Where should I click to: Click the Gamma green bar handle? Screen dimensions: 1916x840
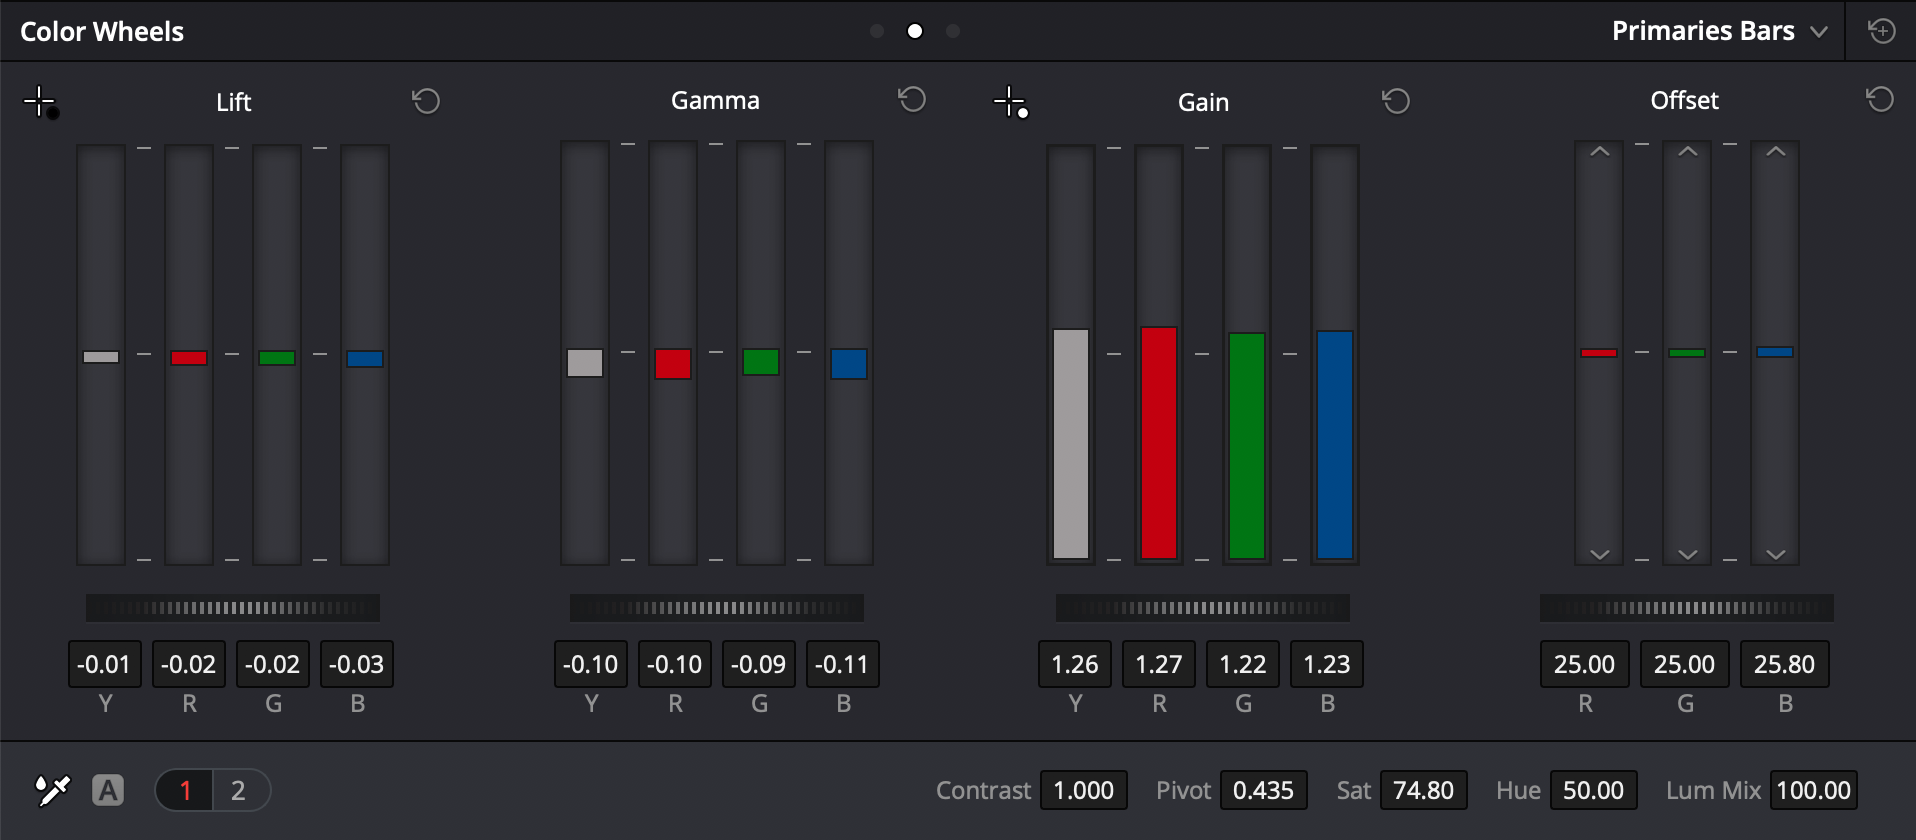tap(761, 362)
